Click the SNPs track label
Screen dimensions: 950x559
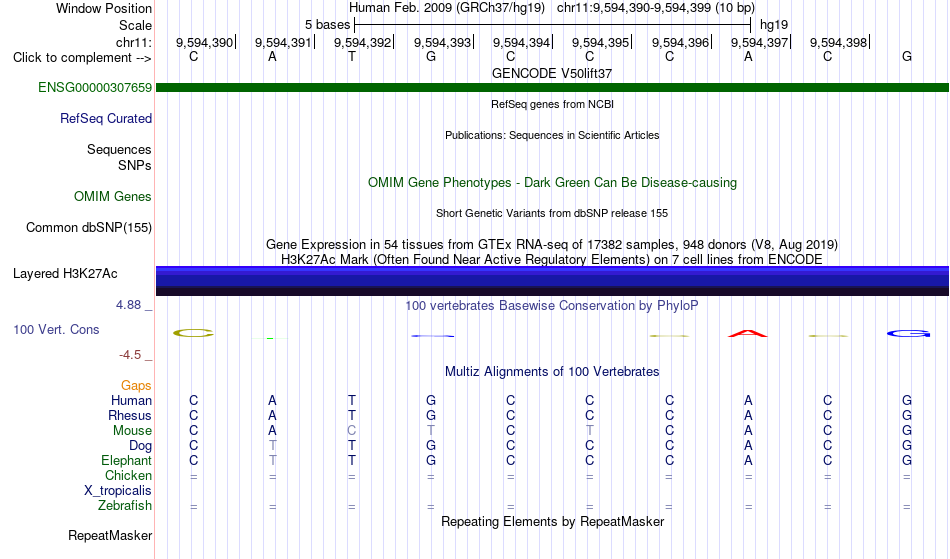coord(135,165)
